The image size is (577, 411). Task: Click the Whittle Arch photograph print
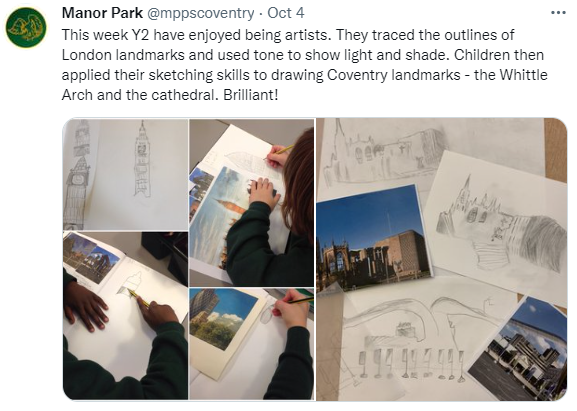(521, 350)
